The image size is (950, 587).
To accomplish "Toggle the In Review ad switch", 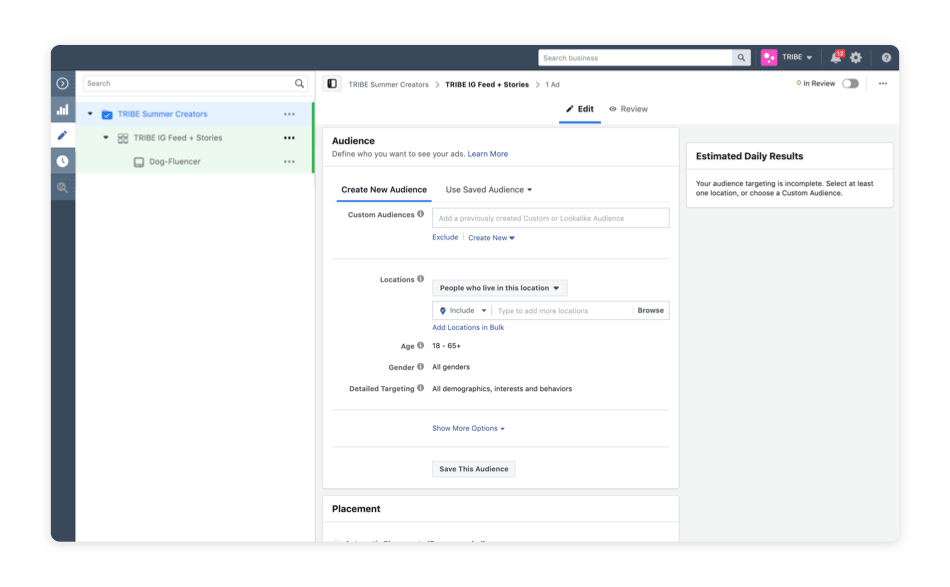I will coord(850,84).
